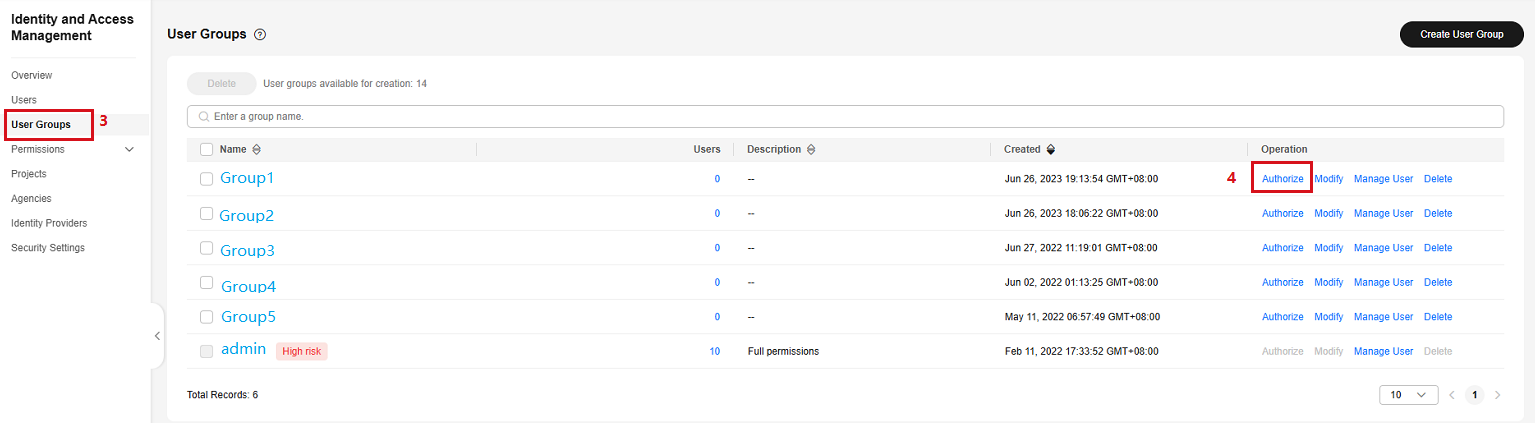Go to next page arrow in pagination
The height and width of the screenshot is (423, 1535).
point(1497,395)
